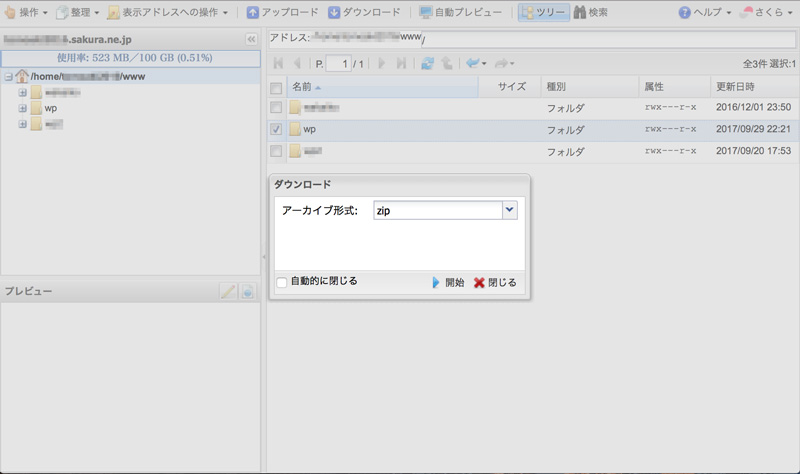This screenshot has width=800, height=474.
Task: Collapse the tree panel with double-arrow icon
Action: pos(252,39)
